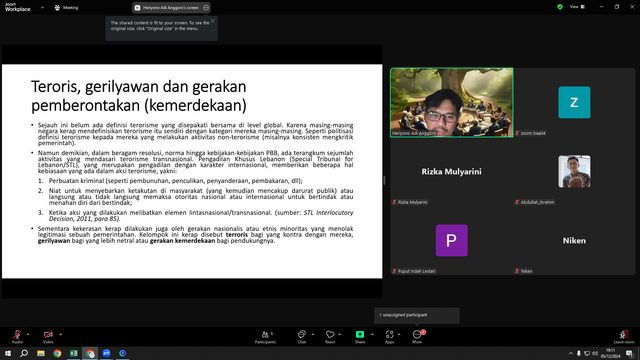Open the Zoom Workplace dropdown chevron
The image size is (640, 360).
[42, 7]
